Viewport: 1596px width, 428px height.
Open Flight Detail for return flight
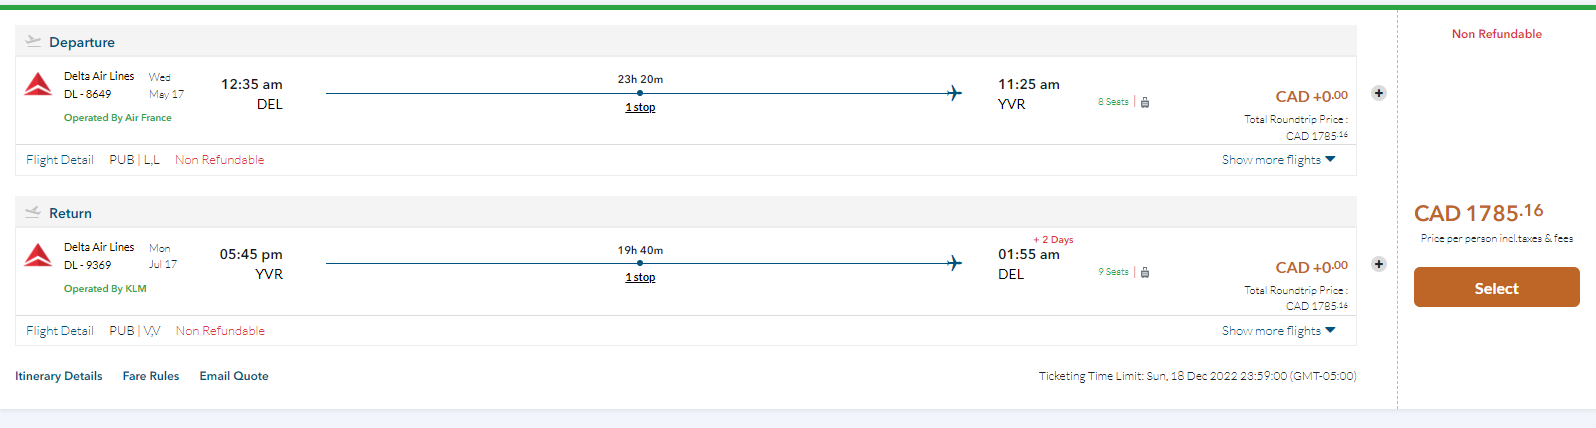(60, 331)
